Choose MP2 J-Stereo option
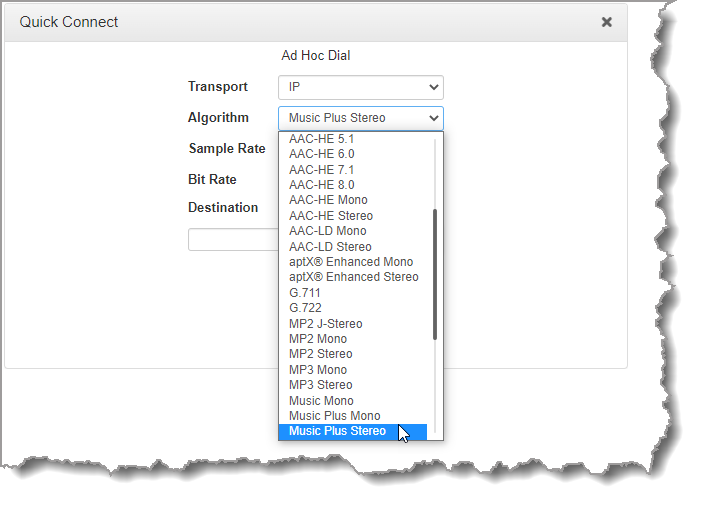The image size is (707, 508). 326,324
